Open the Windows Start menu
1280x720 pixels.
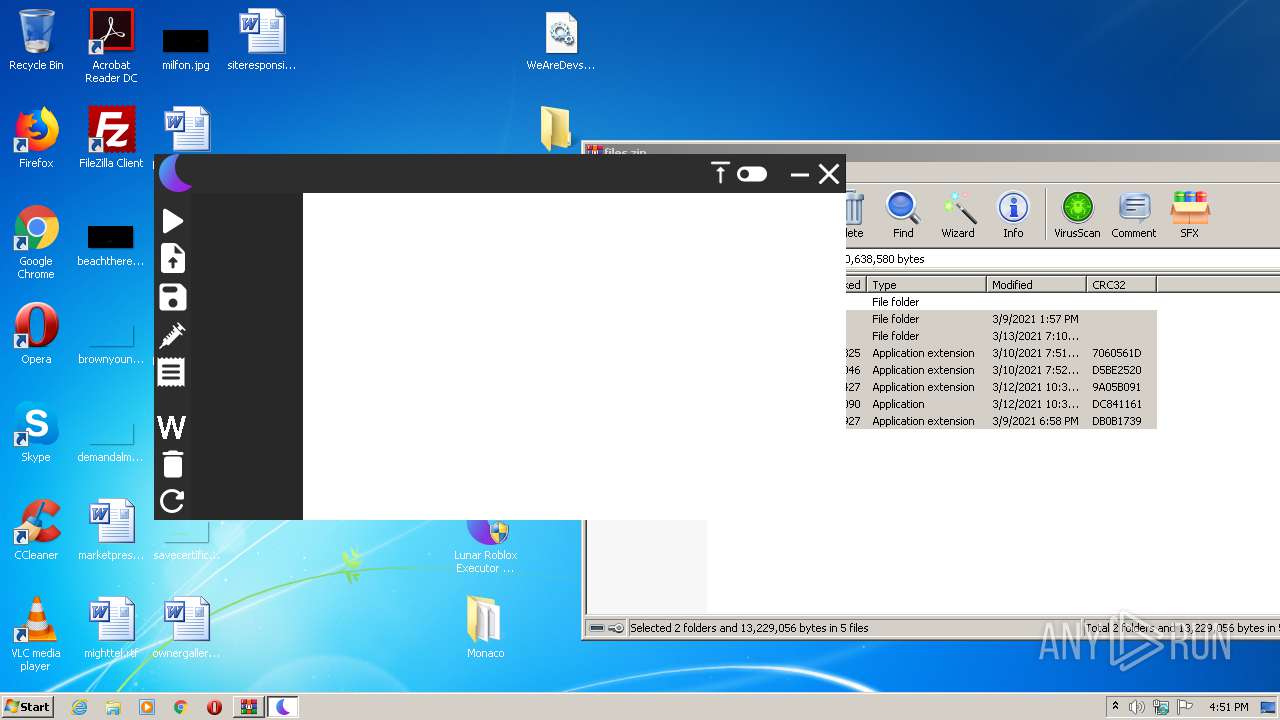tap(27, 707)
